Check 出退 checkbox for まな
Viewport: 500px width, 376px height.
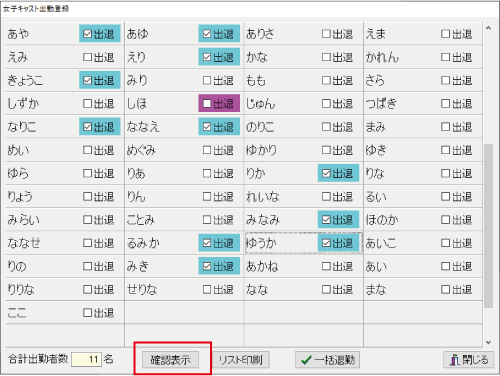click(445, 289)
